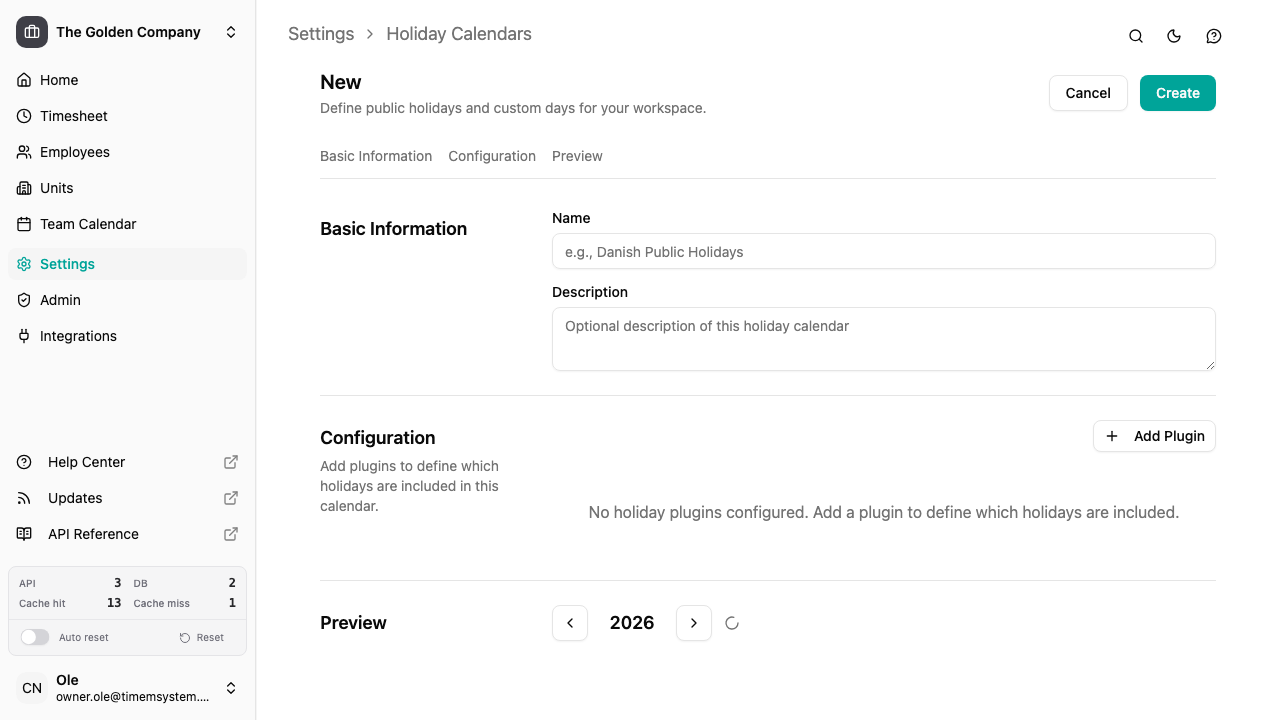Switch to the Configuration tab
1280x720 pixels.
point(492,156)
